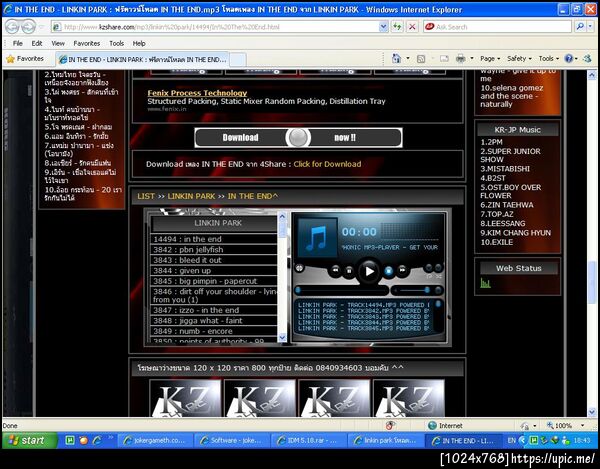Click the Download now !! button
This screenshot has height=469, width=600.
pos(298,137)
